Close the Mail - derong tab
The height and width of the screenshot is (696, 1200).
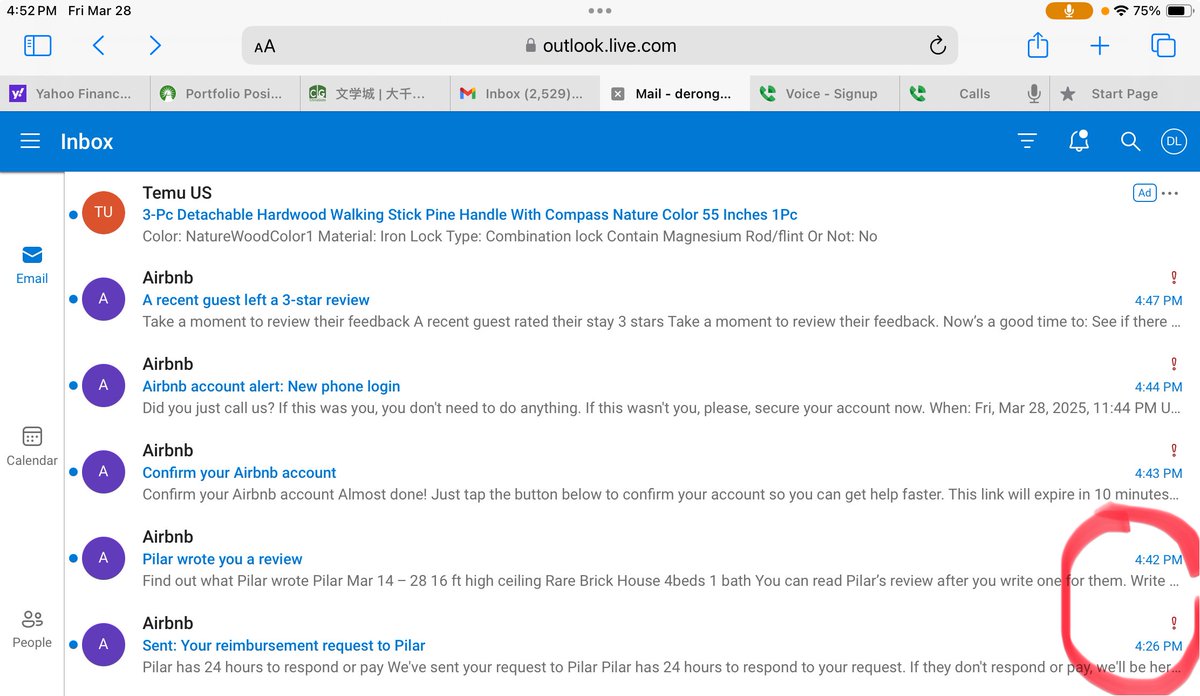(617, 93)
